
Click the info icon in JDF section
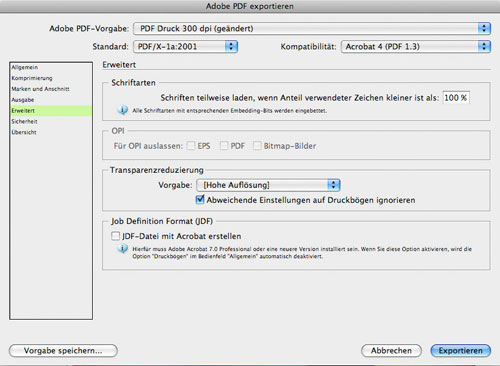tap(122, 249)
